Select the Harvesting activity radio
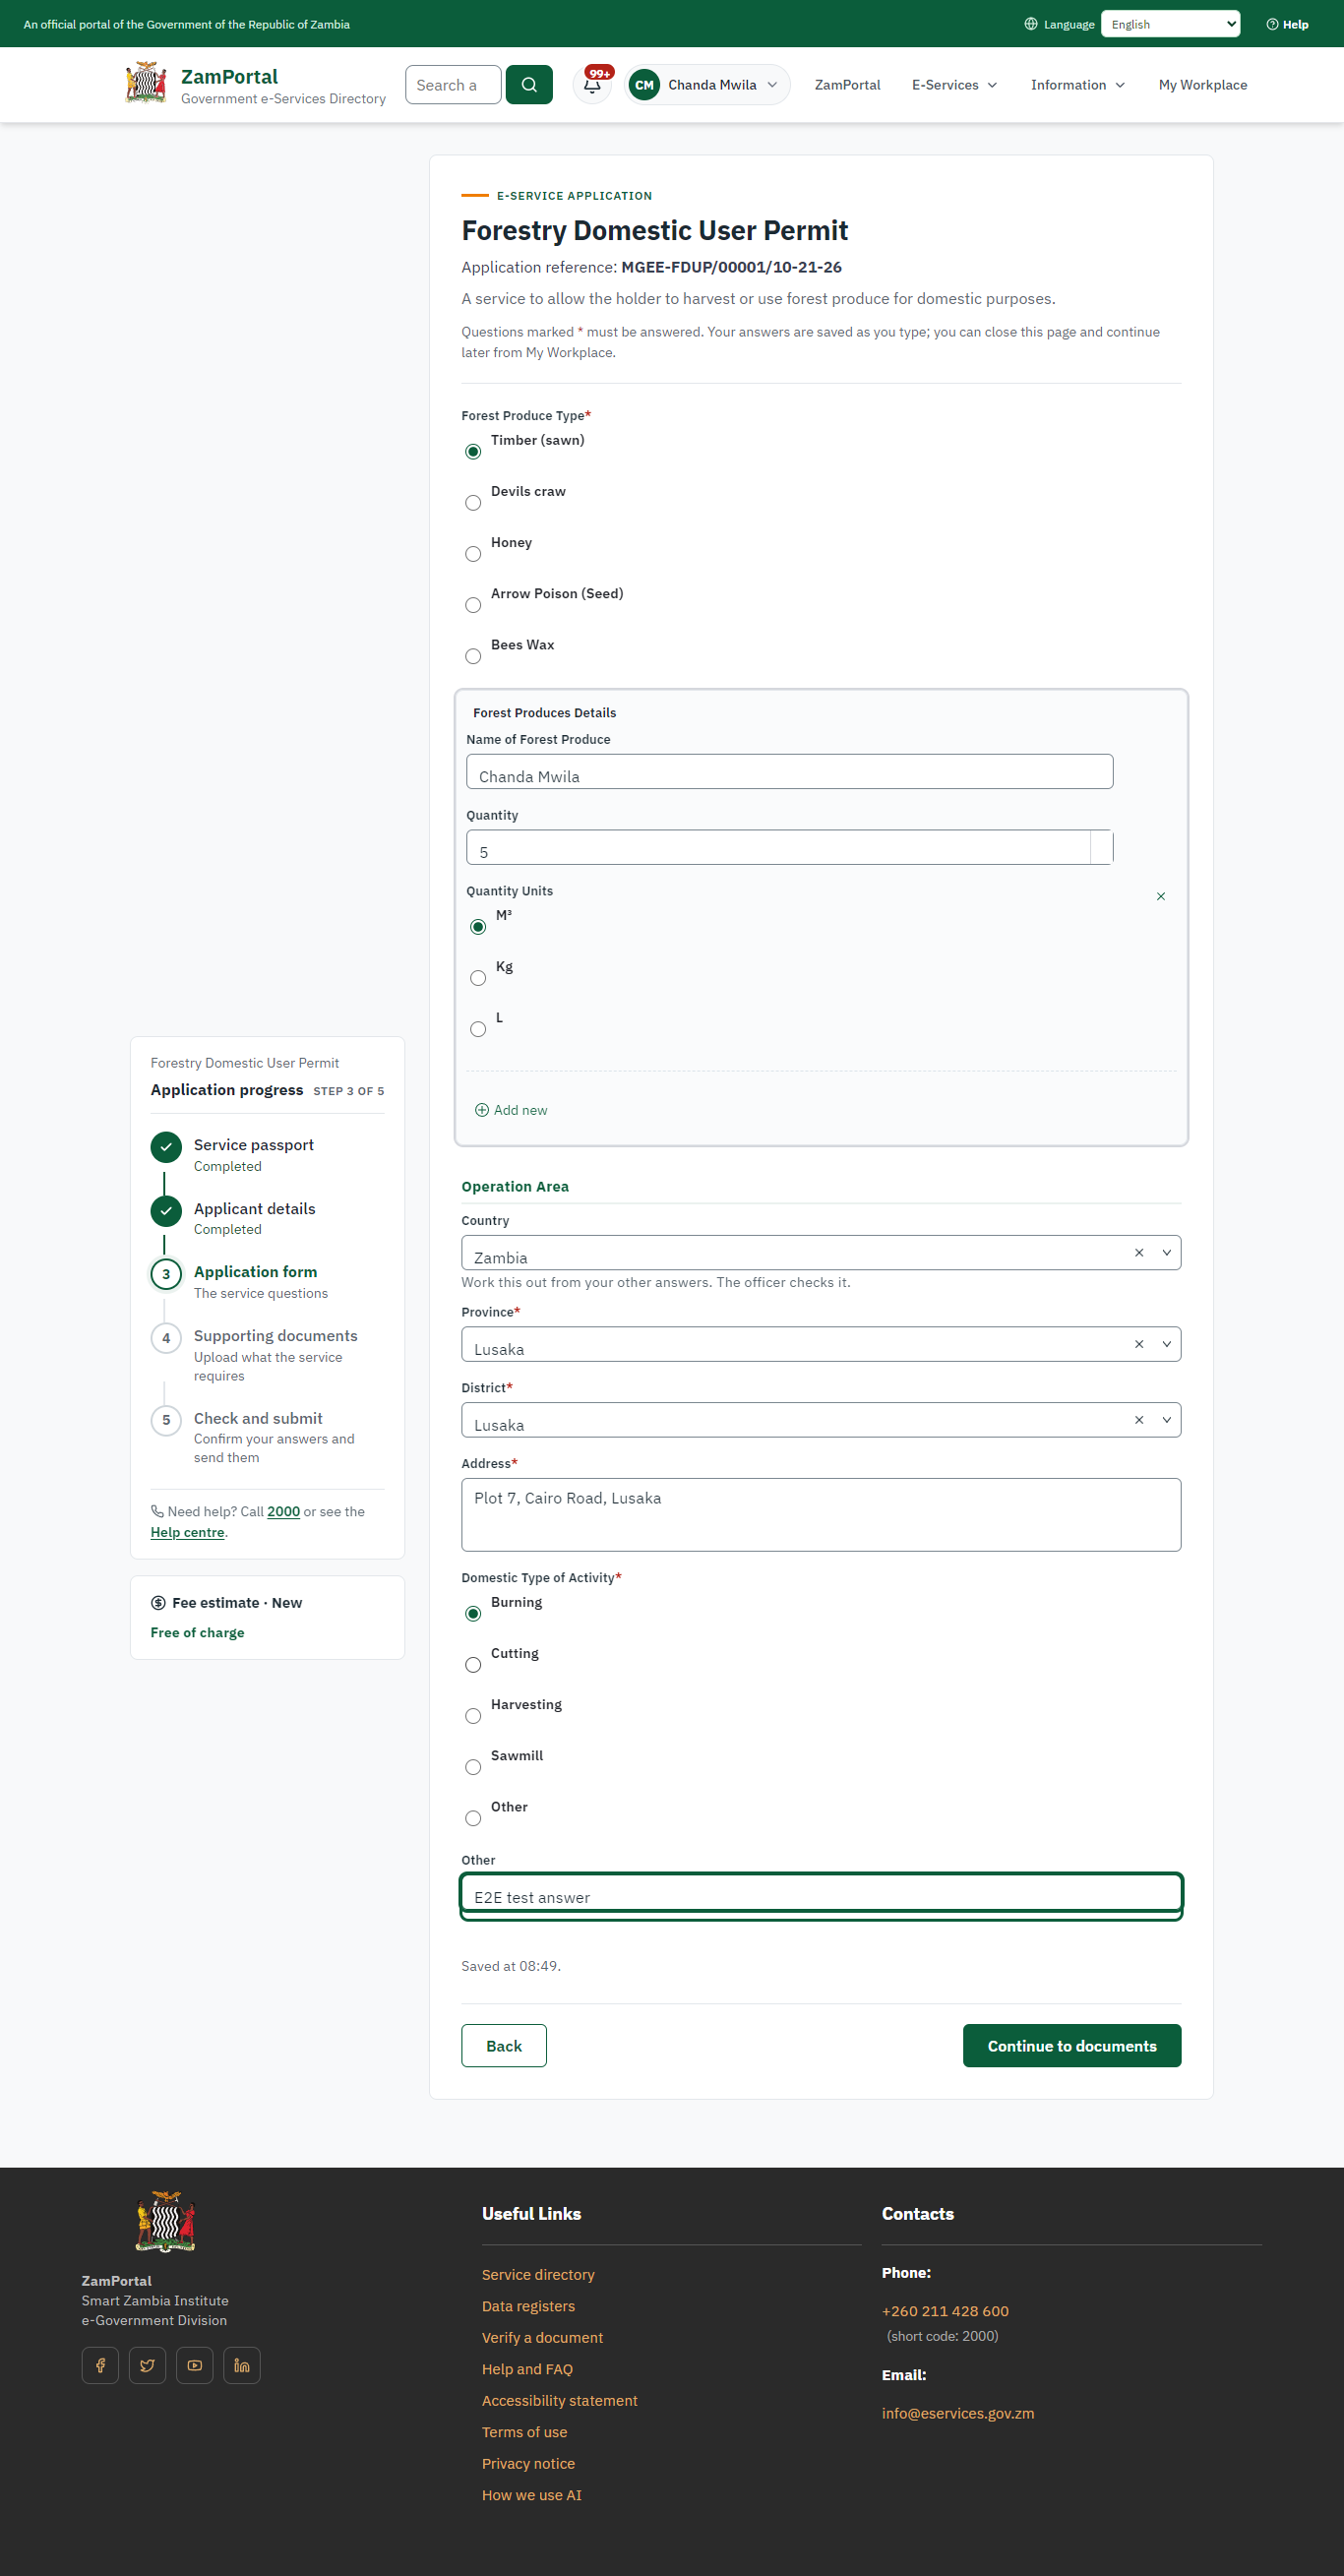Screen dimensions: 1344x2576 click(473, 1716)
